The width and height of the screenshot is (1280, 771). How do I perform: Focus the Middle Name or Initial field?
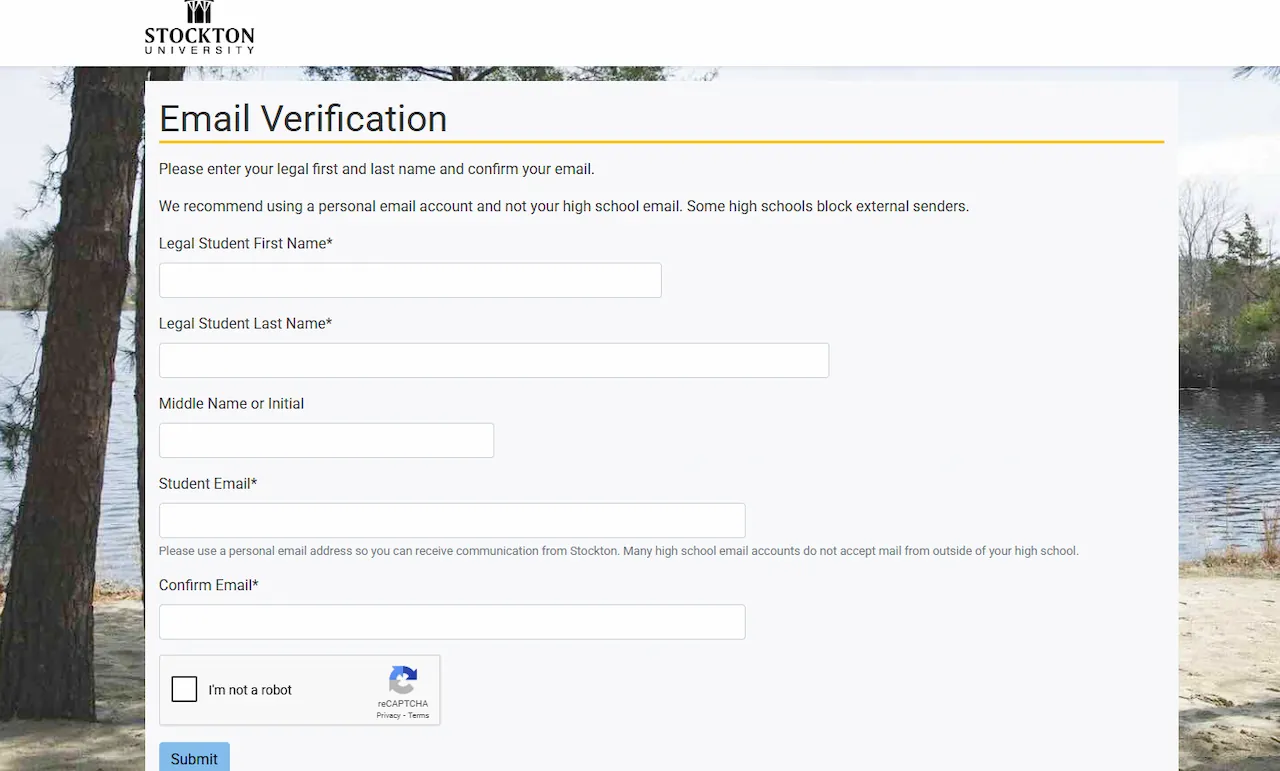tap(326, 440)
